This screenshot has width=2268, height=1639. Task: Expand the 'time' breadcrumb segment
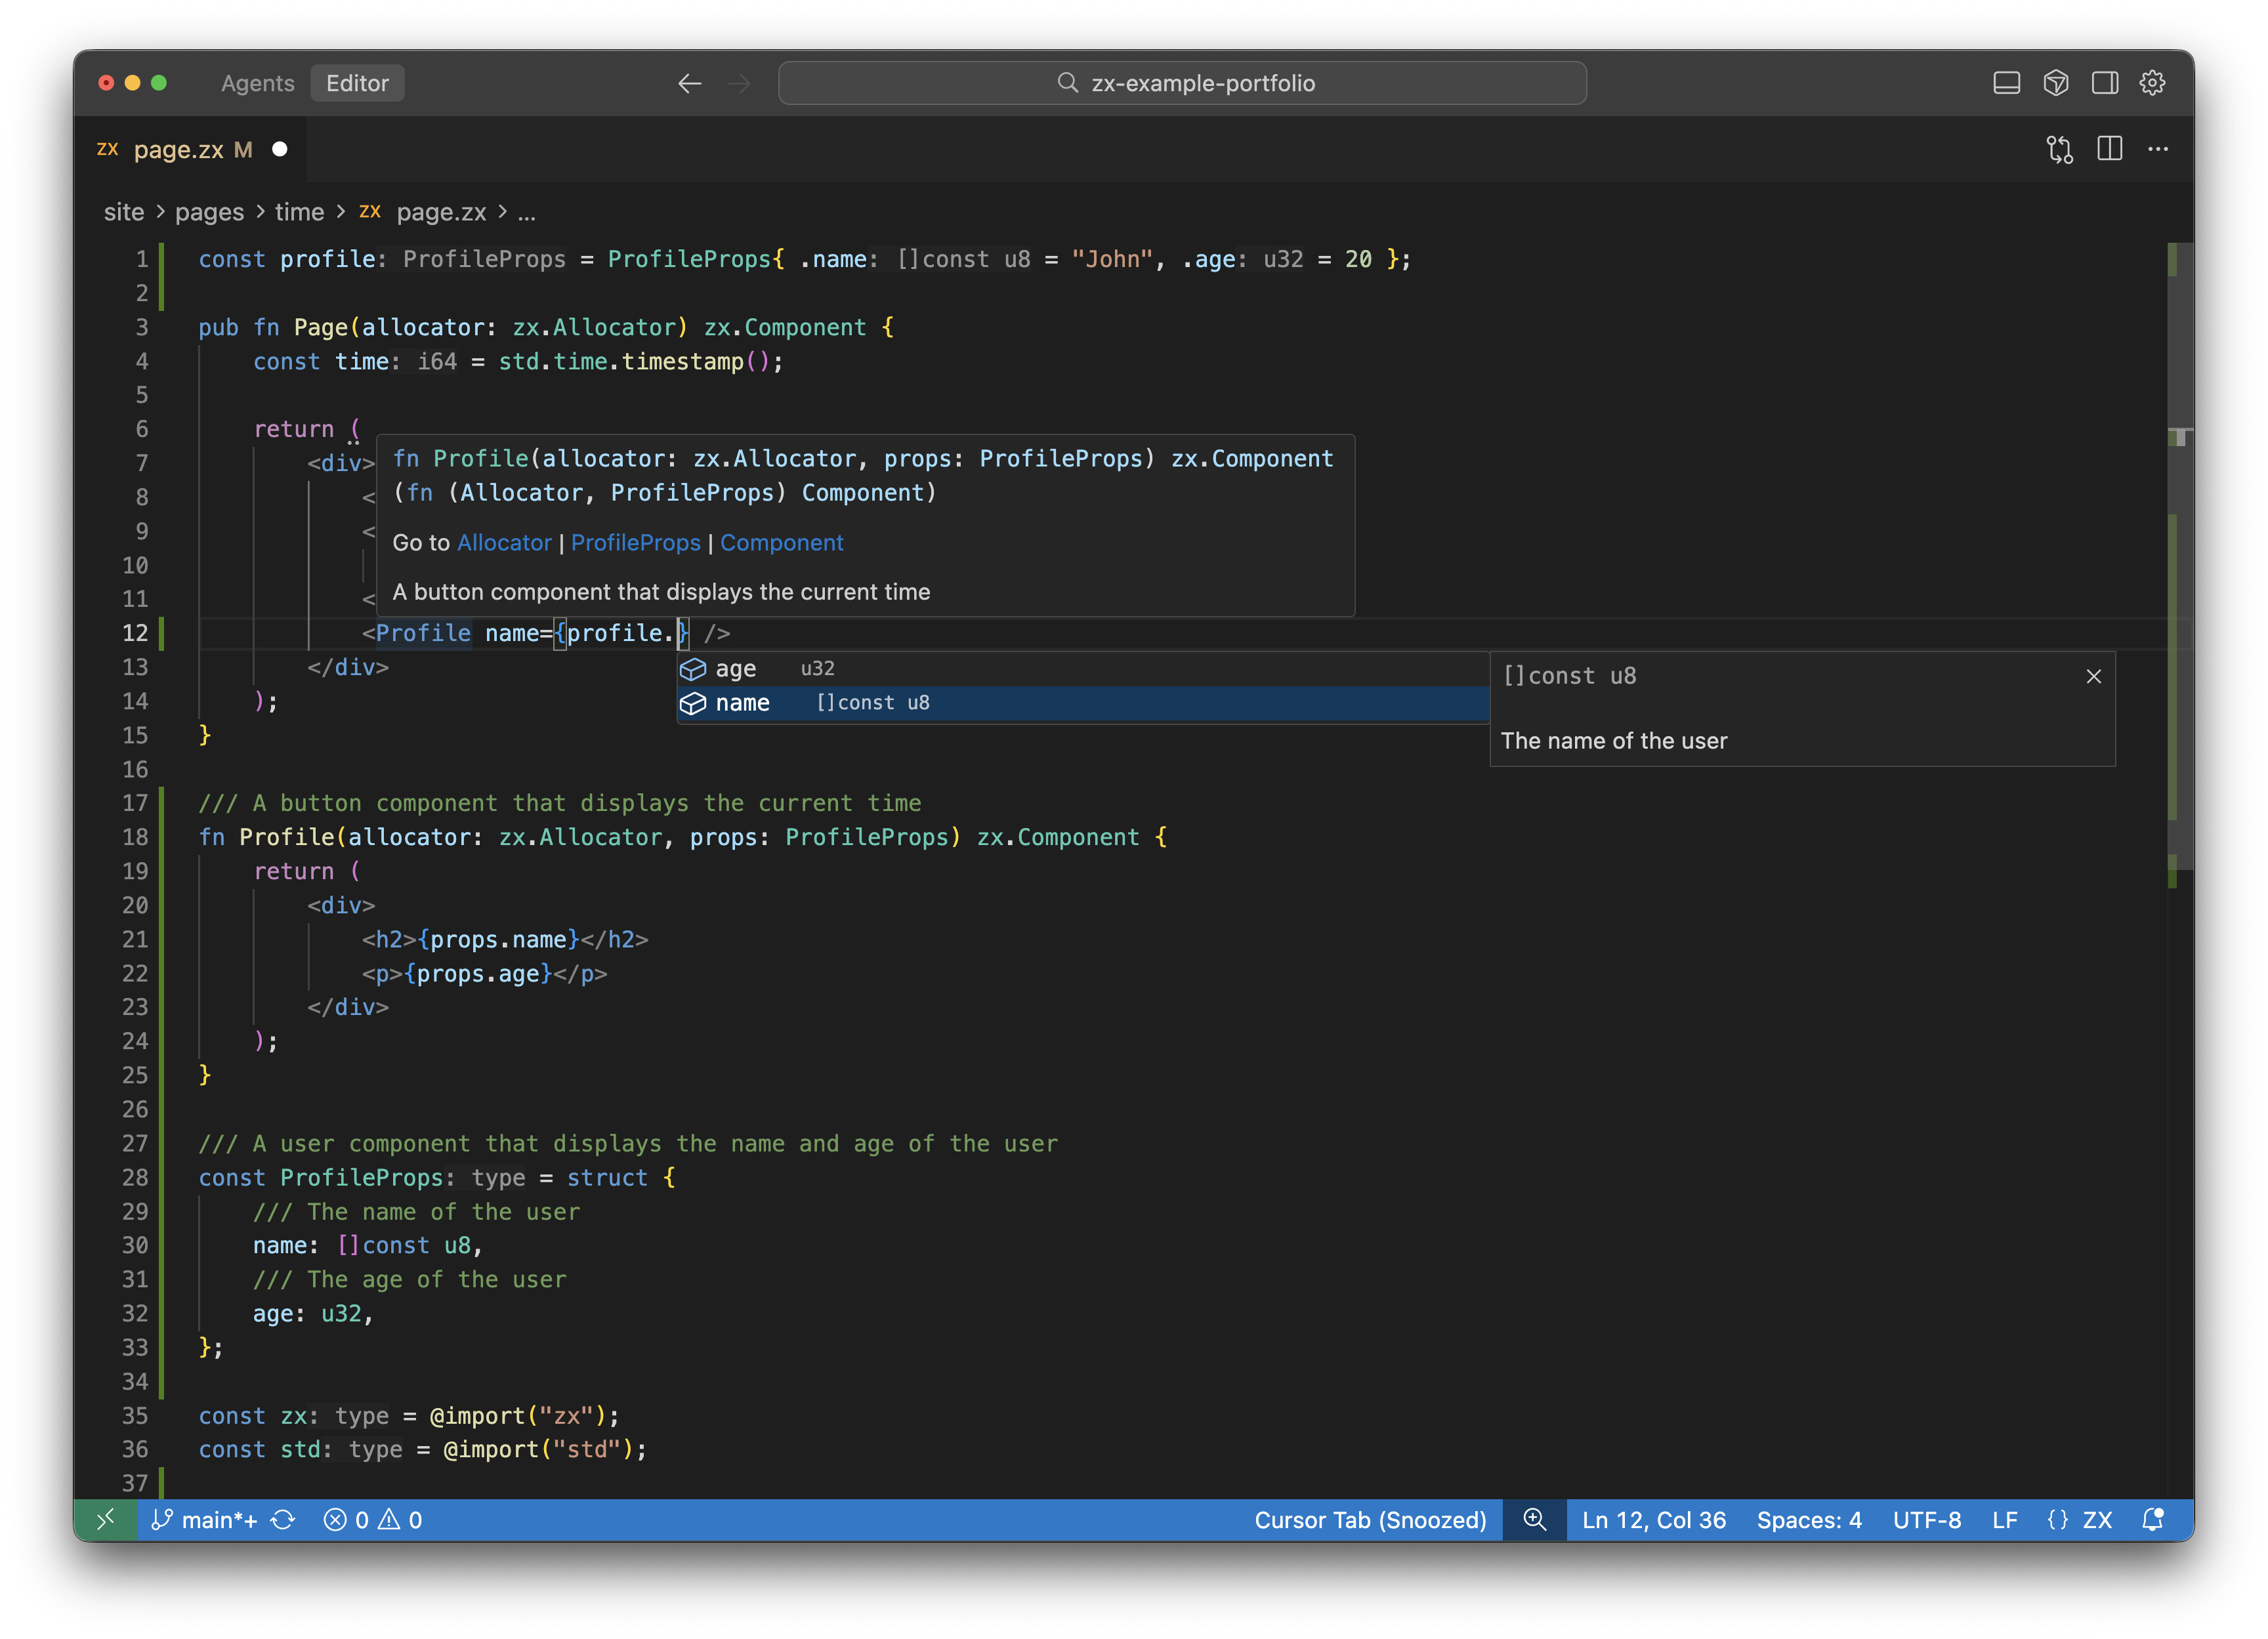tap(299, 212)
